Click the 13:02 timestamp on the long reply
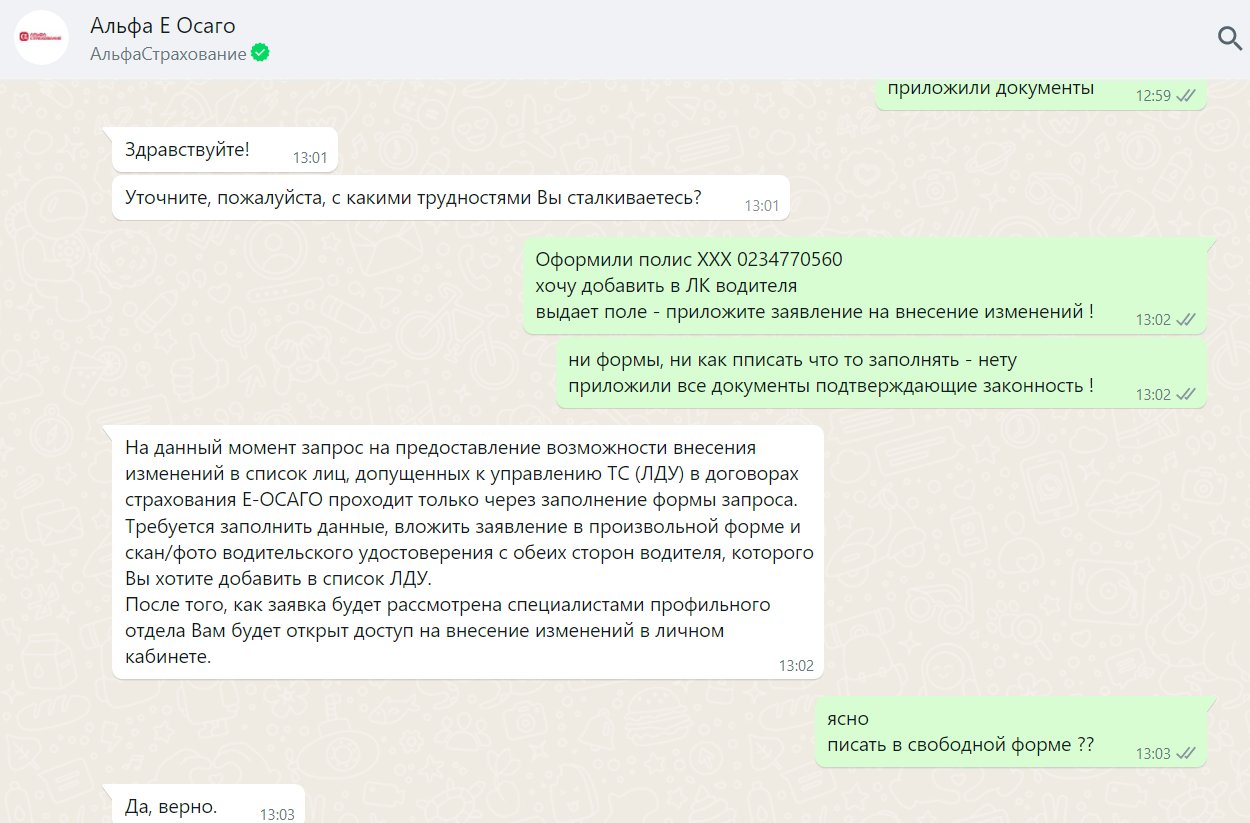This screenshot has height=823, width=1250. point(796,665)
